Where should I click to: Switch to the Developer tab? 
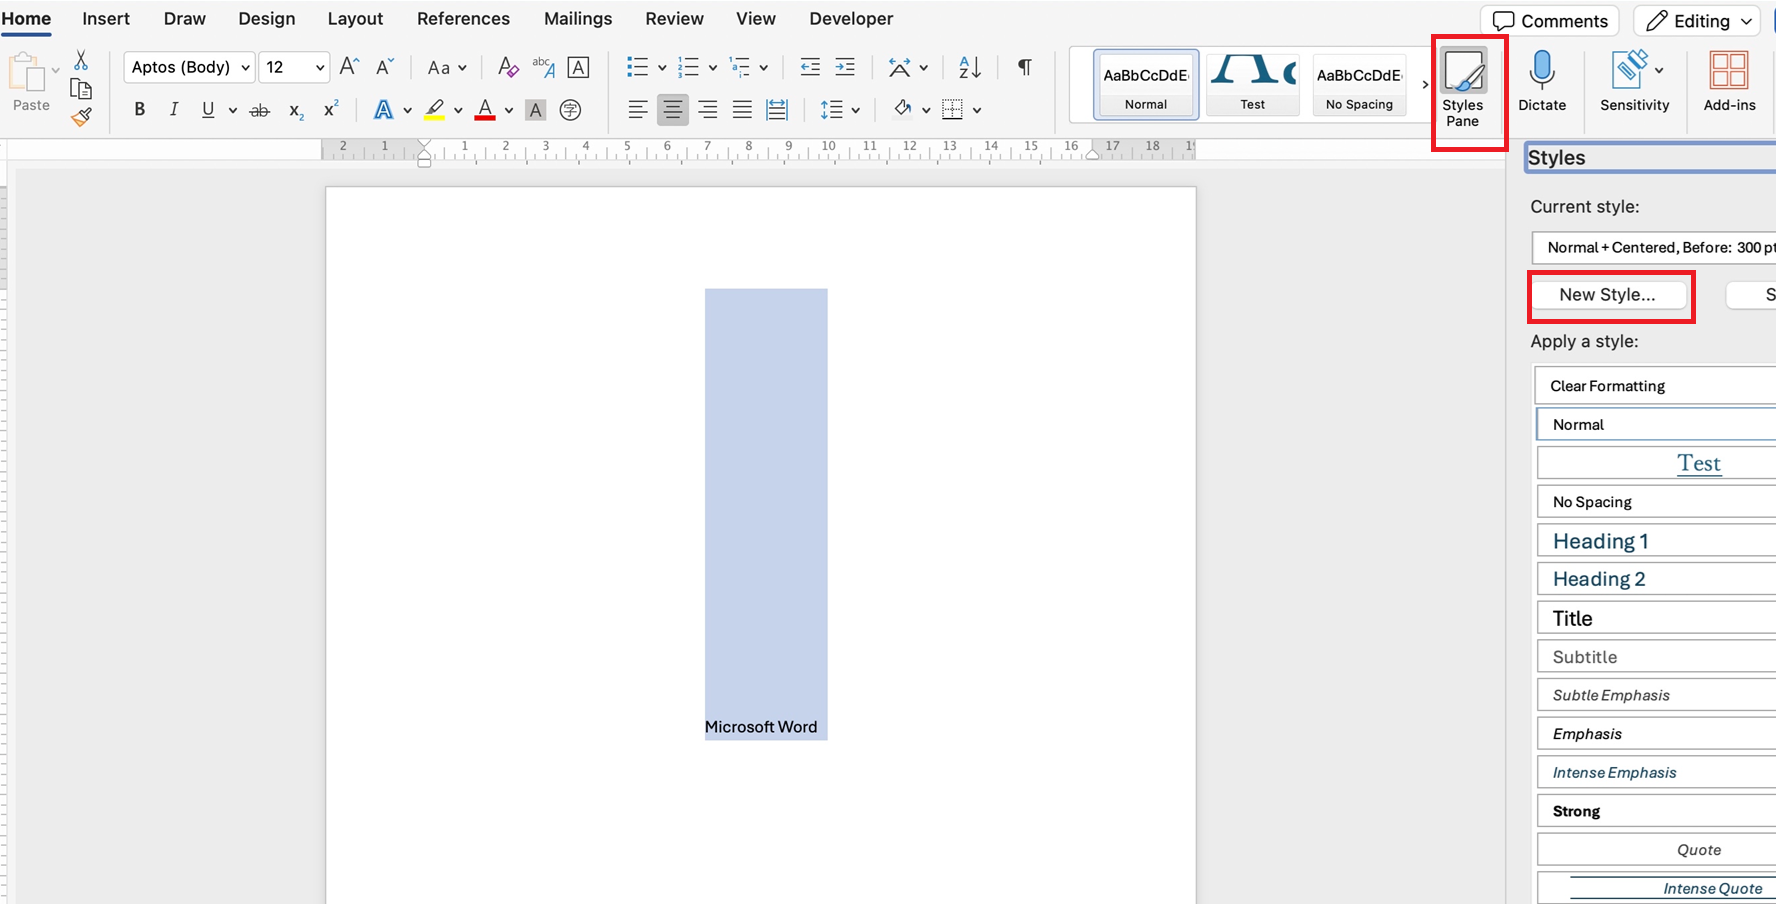pyautogui.click(x=851, y=19)
